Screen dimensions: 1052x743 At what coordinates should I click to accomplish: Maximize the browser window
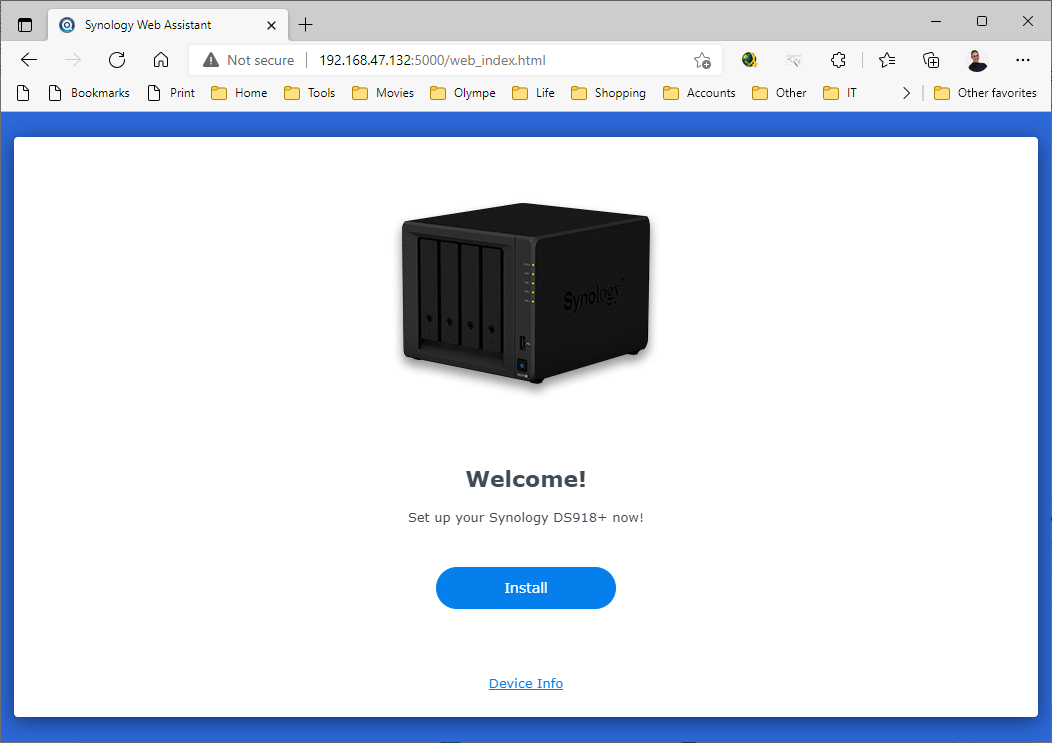click(x=982, y=21)
